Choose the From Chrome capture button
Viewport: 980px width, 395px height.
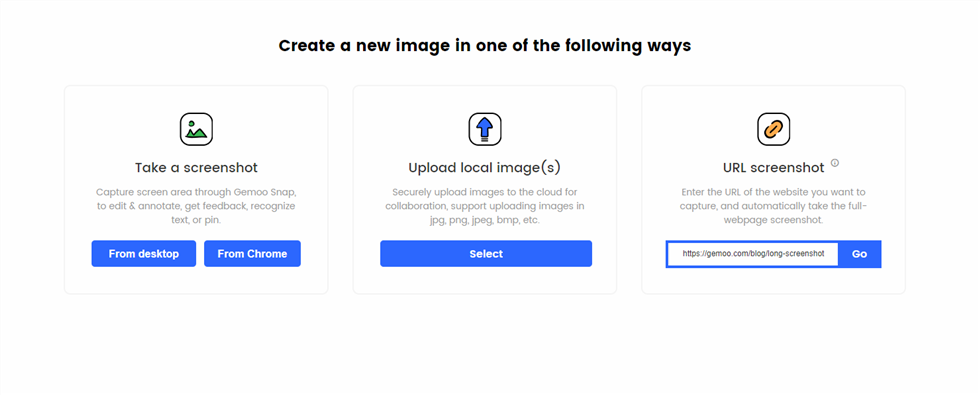coord(252,254)
